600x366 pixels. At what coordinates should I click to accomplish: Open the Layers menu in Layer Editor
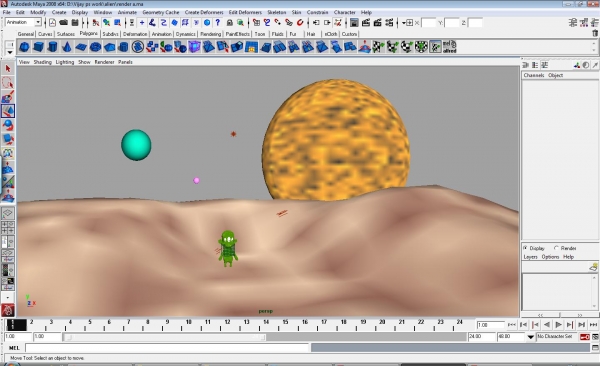point(530,257)
